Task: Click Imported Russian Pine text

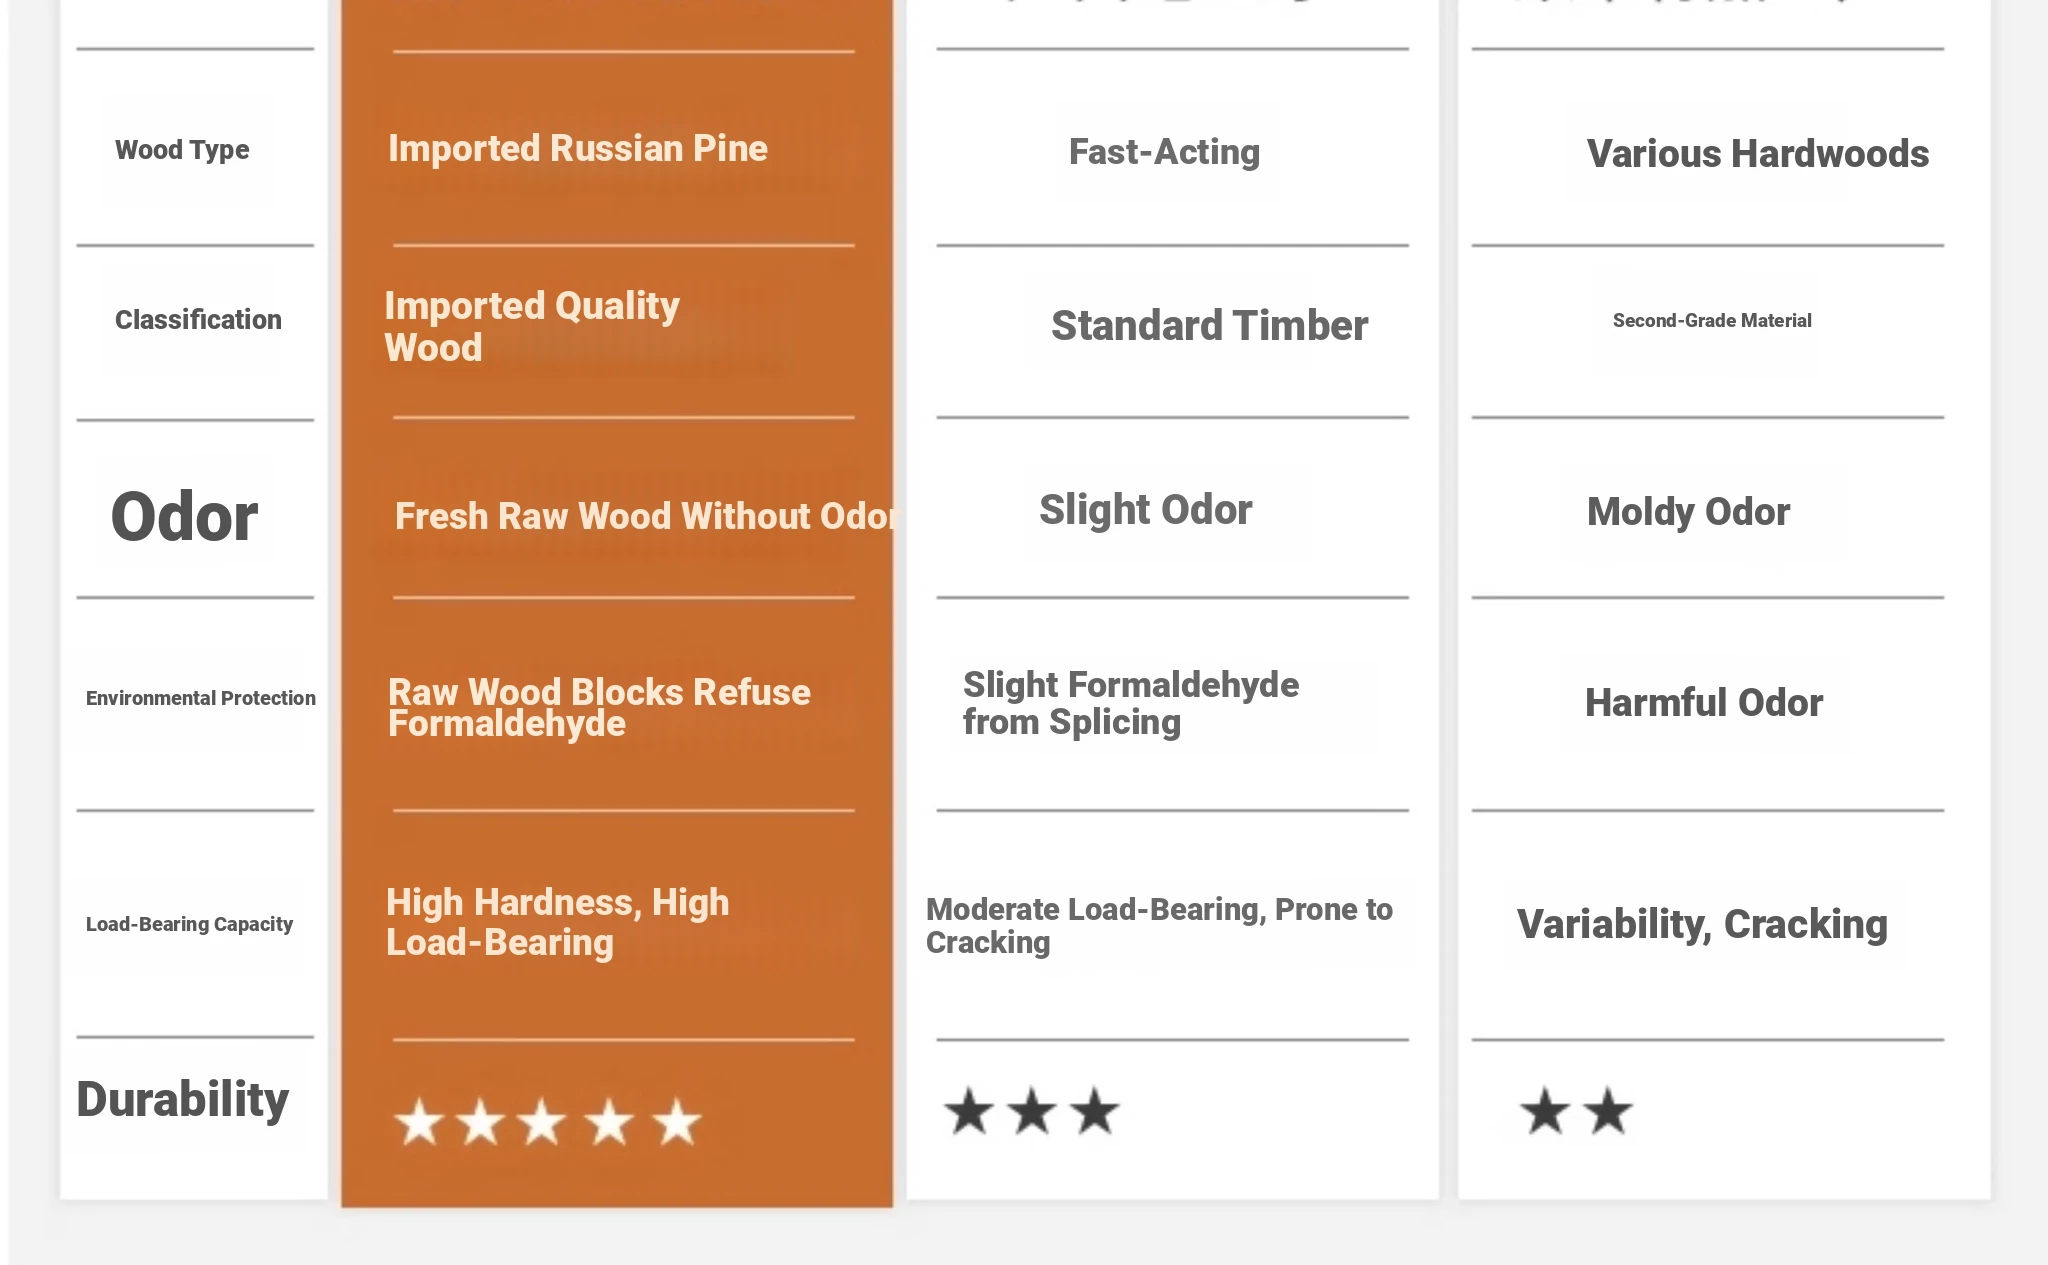Action: [x=578, y=148]
